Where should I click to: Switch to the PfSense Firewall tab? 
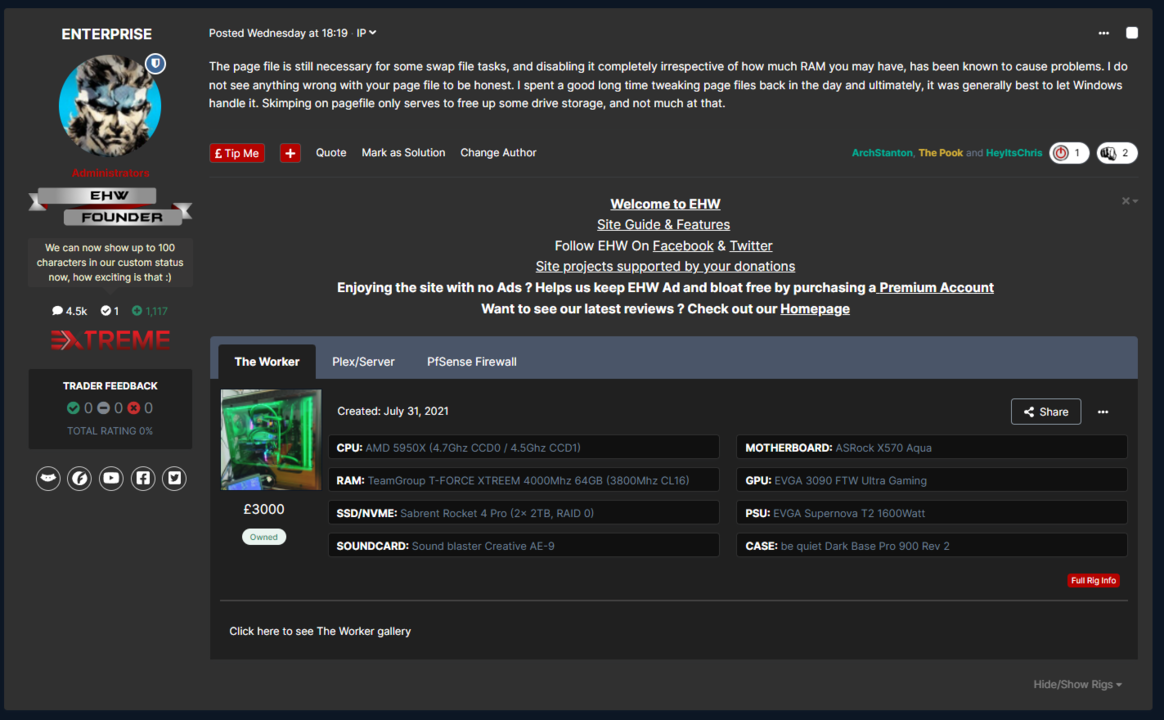tap(471, 362)
